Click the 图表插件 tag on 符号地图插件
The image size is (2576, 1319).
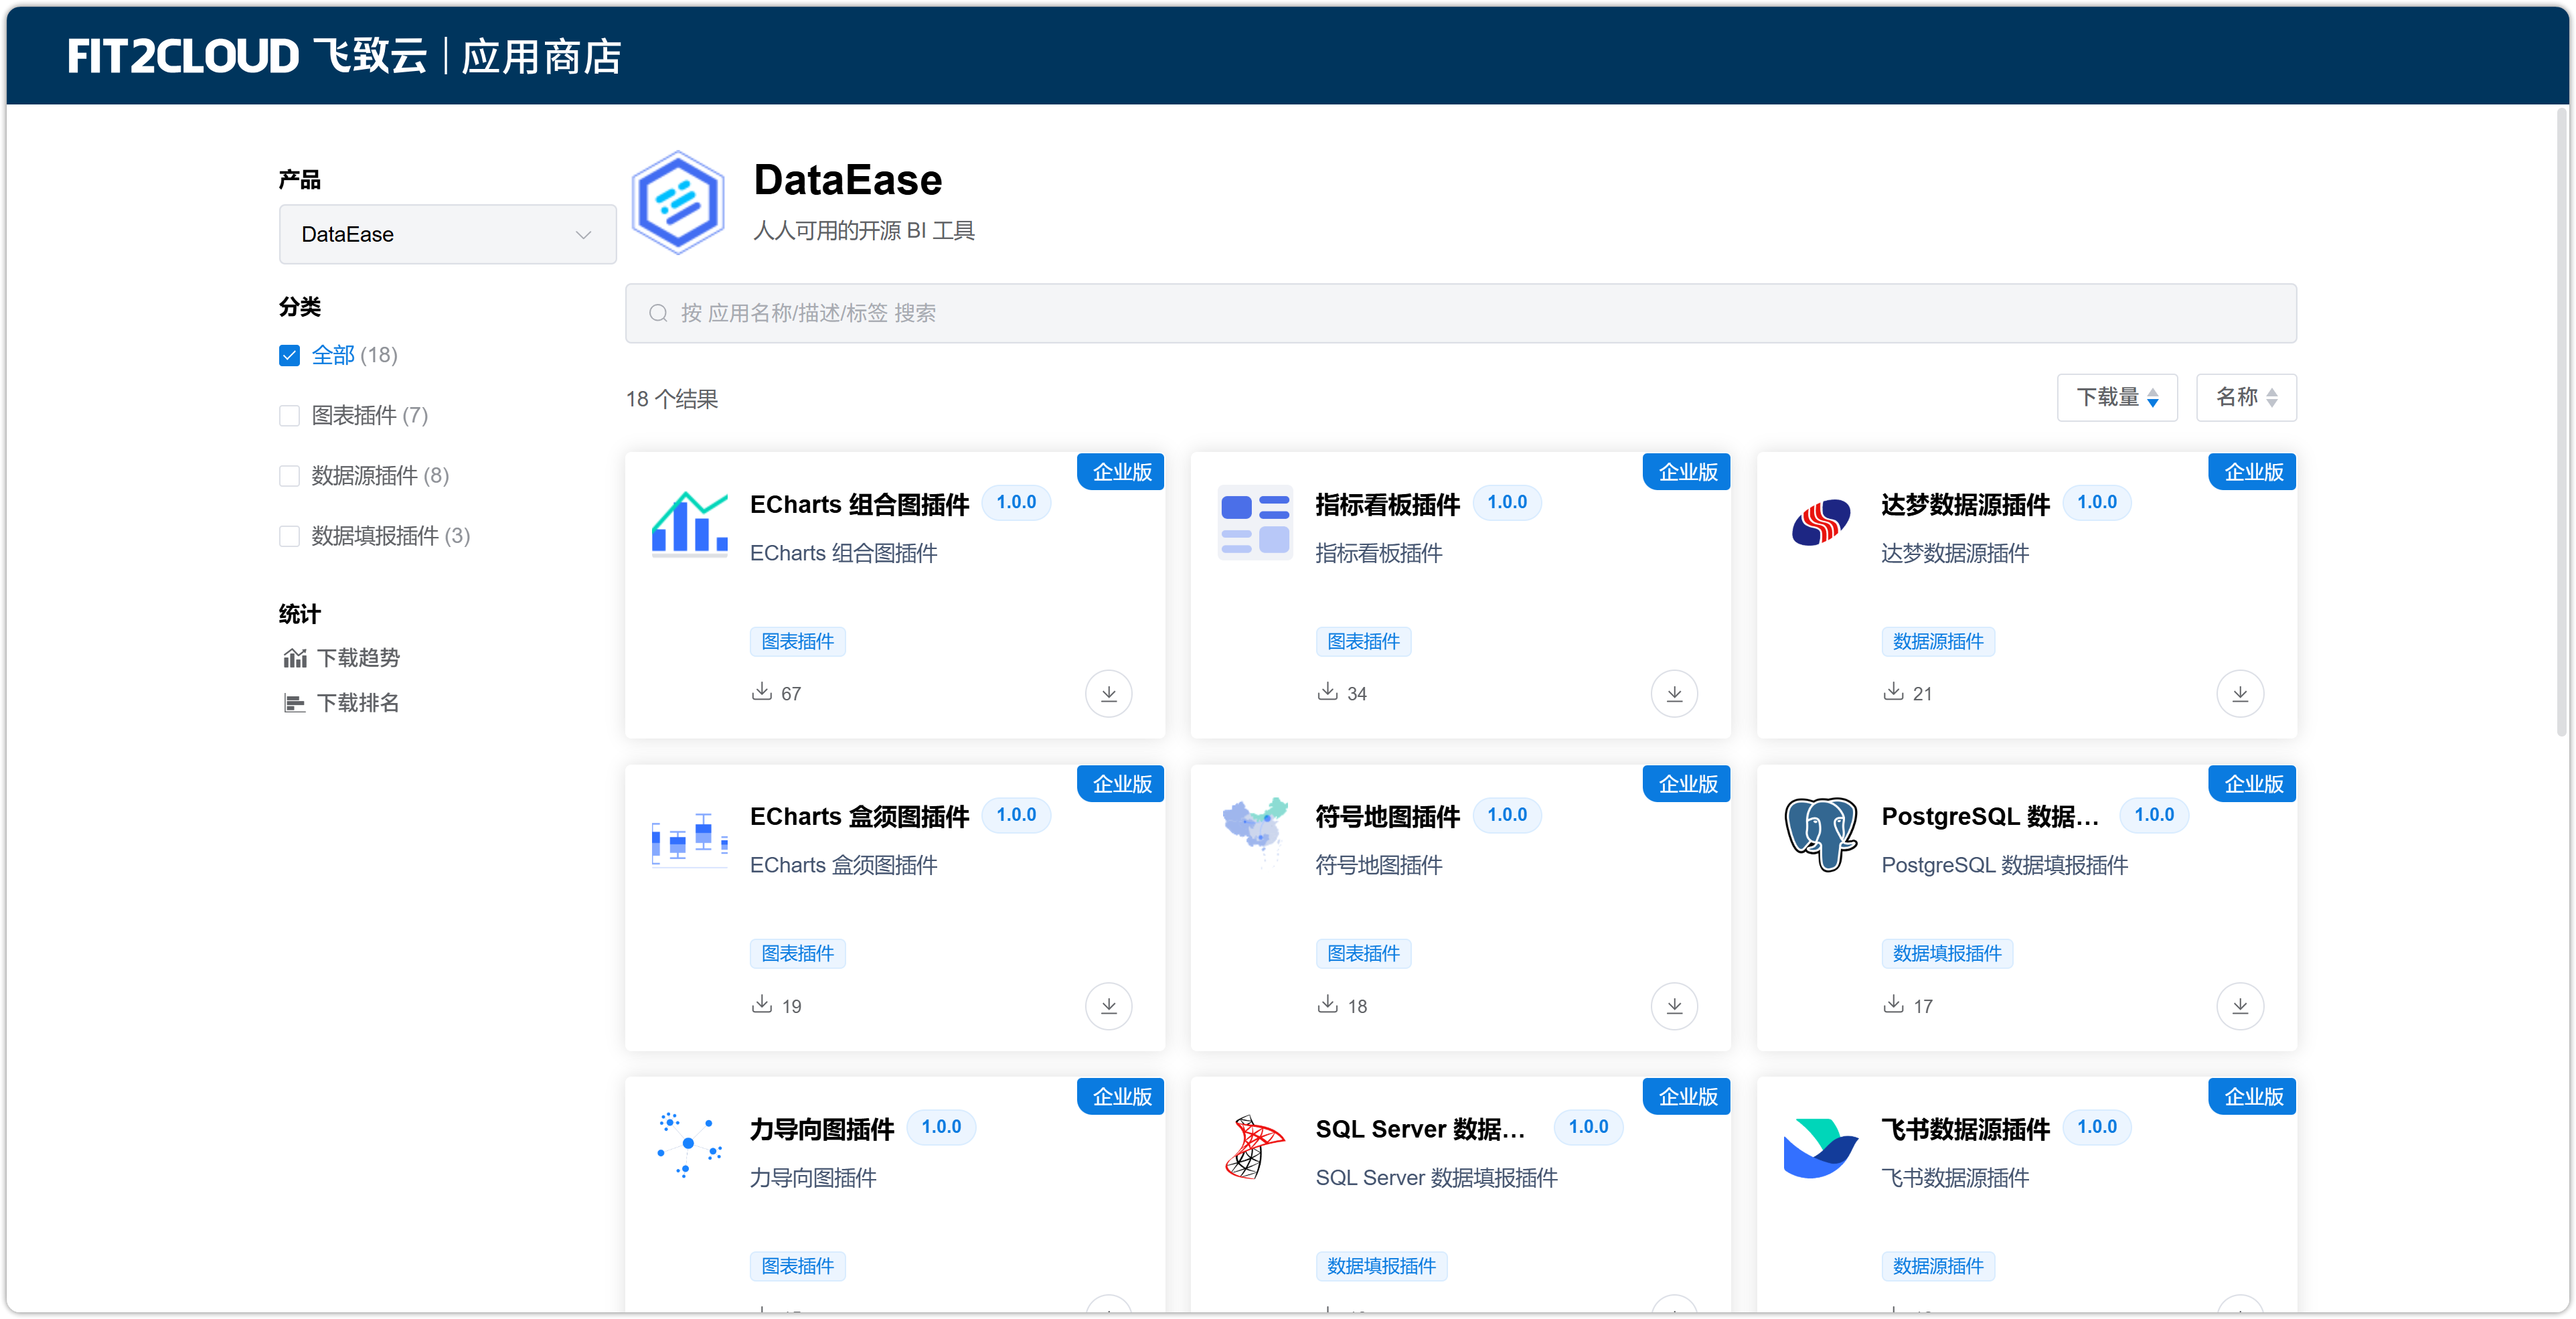[x=1364, y=953]
